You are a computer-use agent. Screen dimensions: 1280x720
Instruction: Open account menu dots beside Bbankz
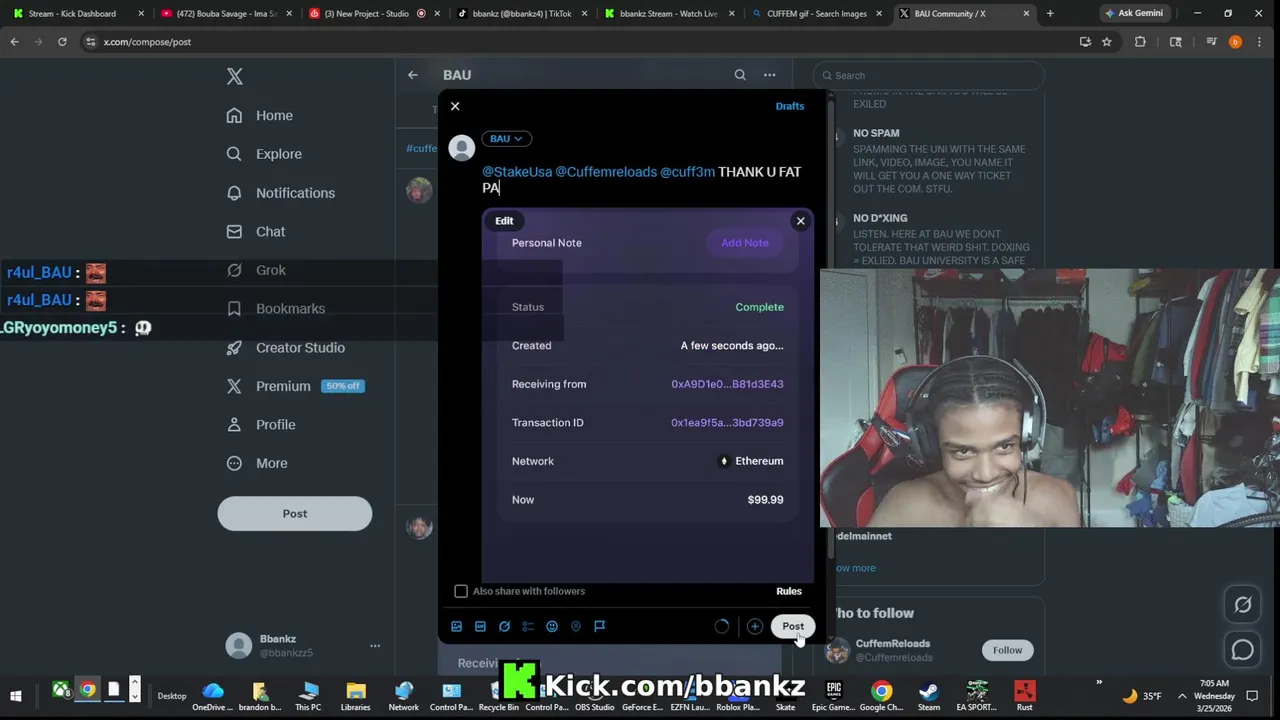pyautogui.click(x=375, y=646)
